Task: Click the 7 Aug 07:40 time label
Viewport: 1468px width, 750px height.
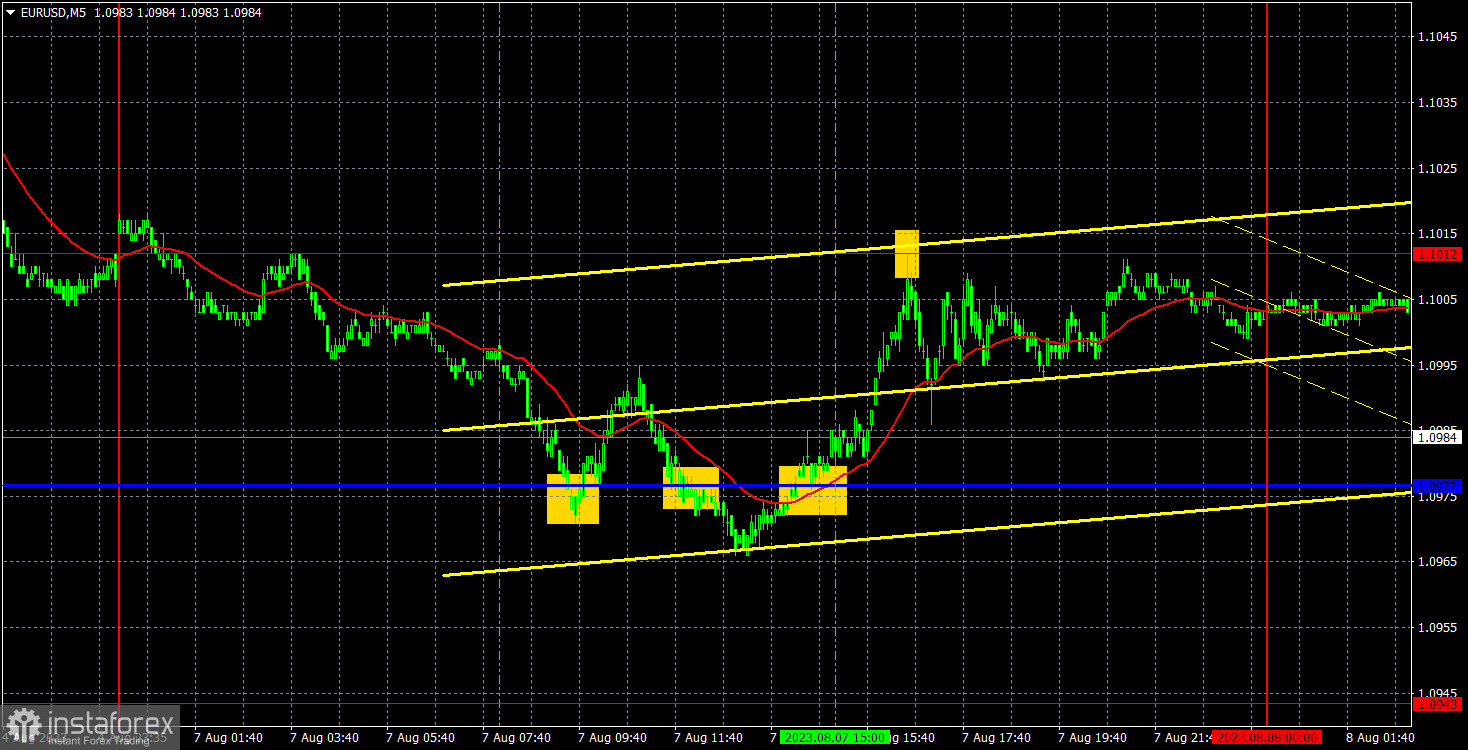Action: tap(517, 738)
